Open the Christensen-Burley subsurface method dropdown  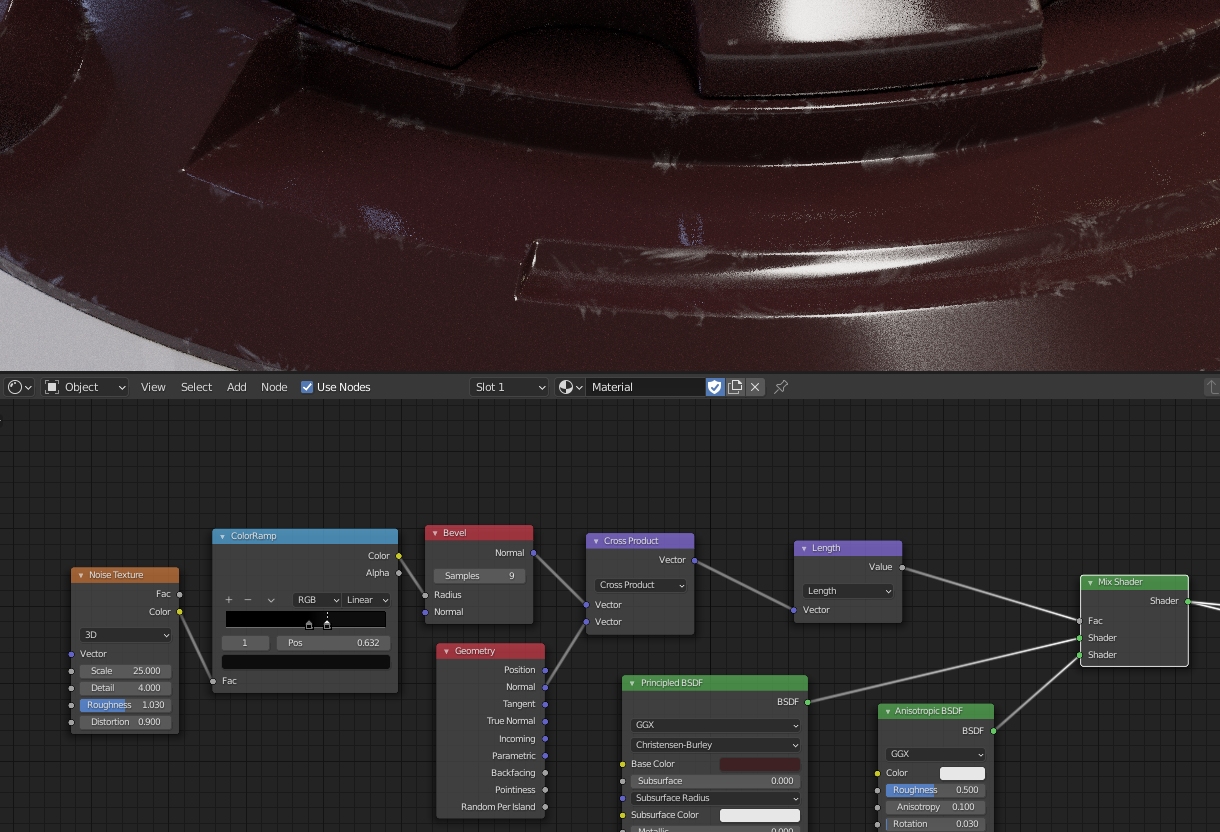tap(716, 745)
